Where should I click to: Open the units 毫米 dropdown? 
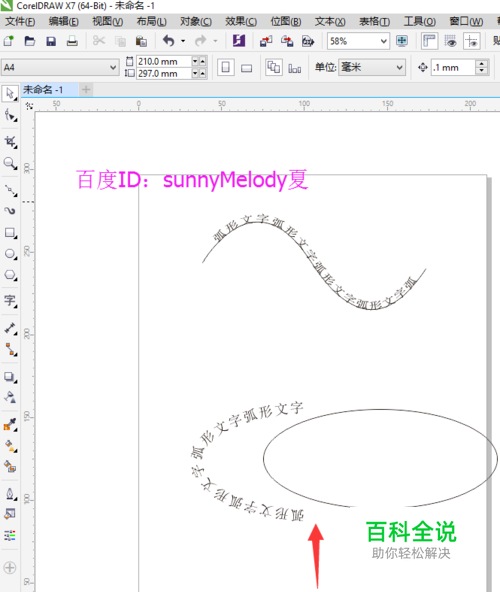pos(400,68)
